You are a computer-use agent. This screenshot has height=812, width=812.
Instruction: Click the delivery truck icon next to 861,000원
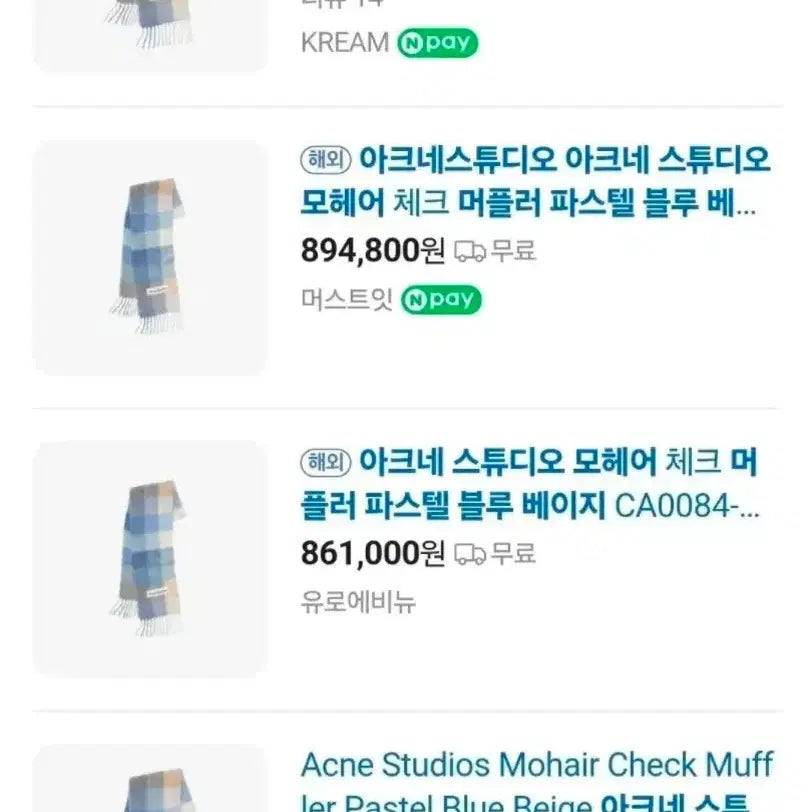coord(469,553)
